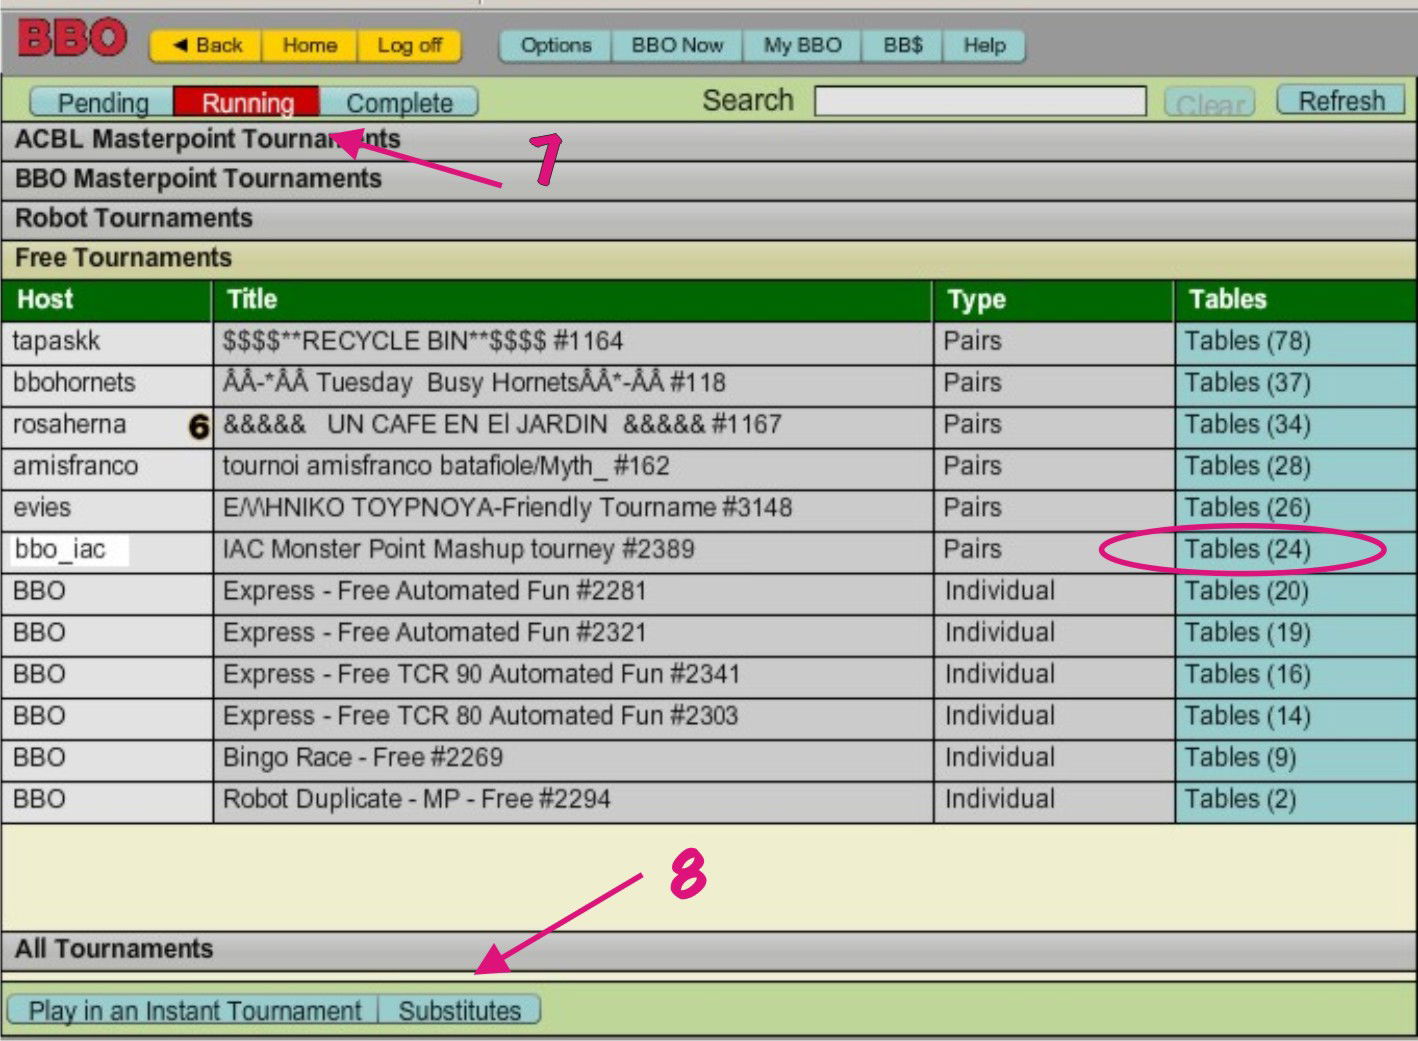Open the Options menu
The image size is (1418, 1041).
click(556, 45)
